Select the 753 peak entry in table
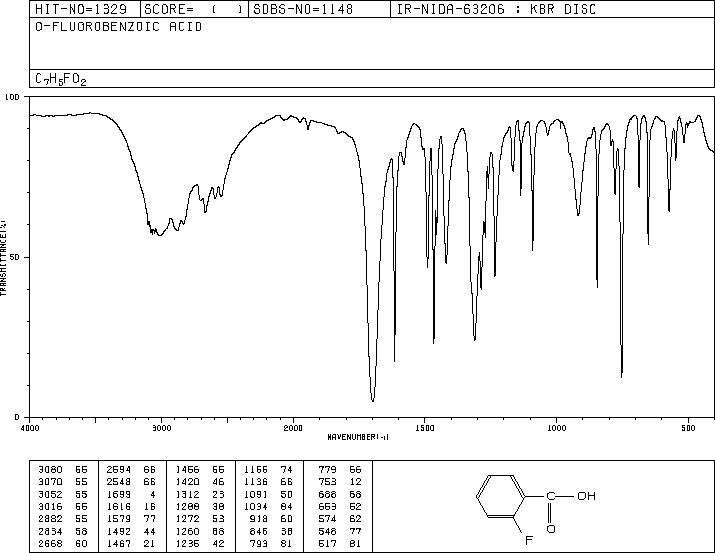 pyautogui.click(x=340, y=482)
